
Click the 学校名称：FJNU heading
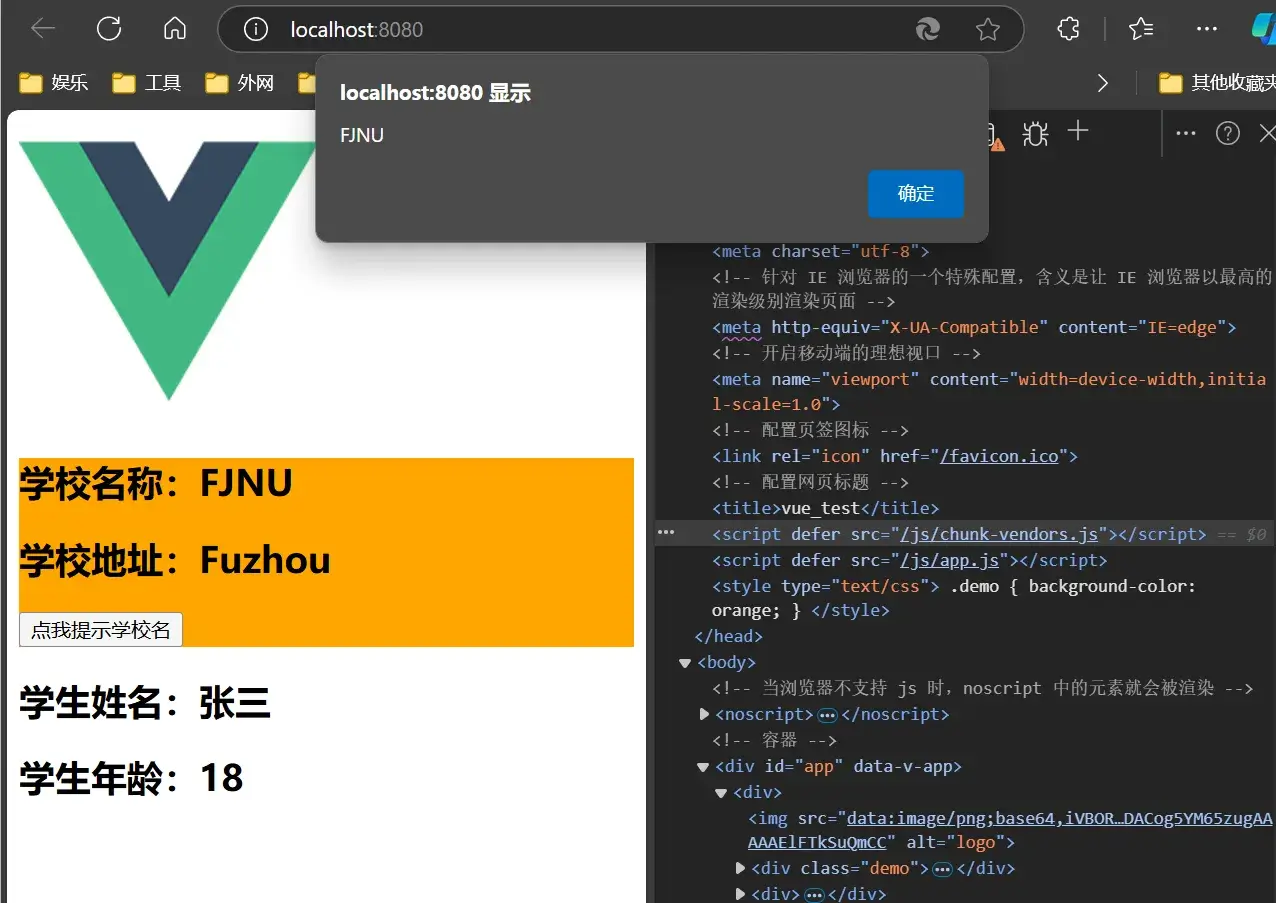pyautogui.click(x=156, y=483)
